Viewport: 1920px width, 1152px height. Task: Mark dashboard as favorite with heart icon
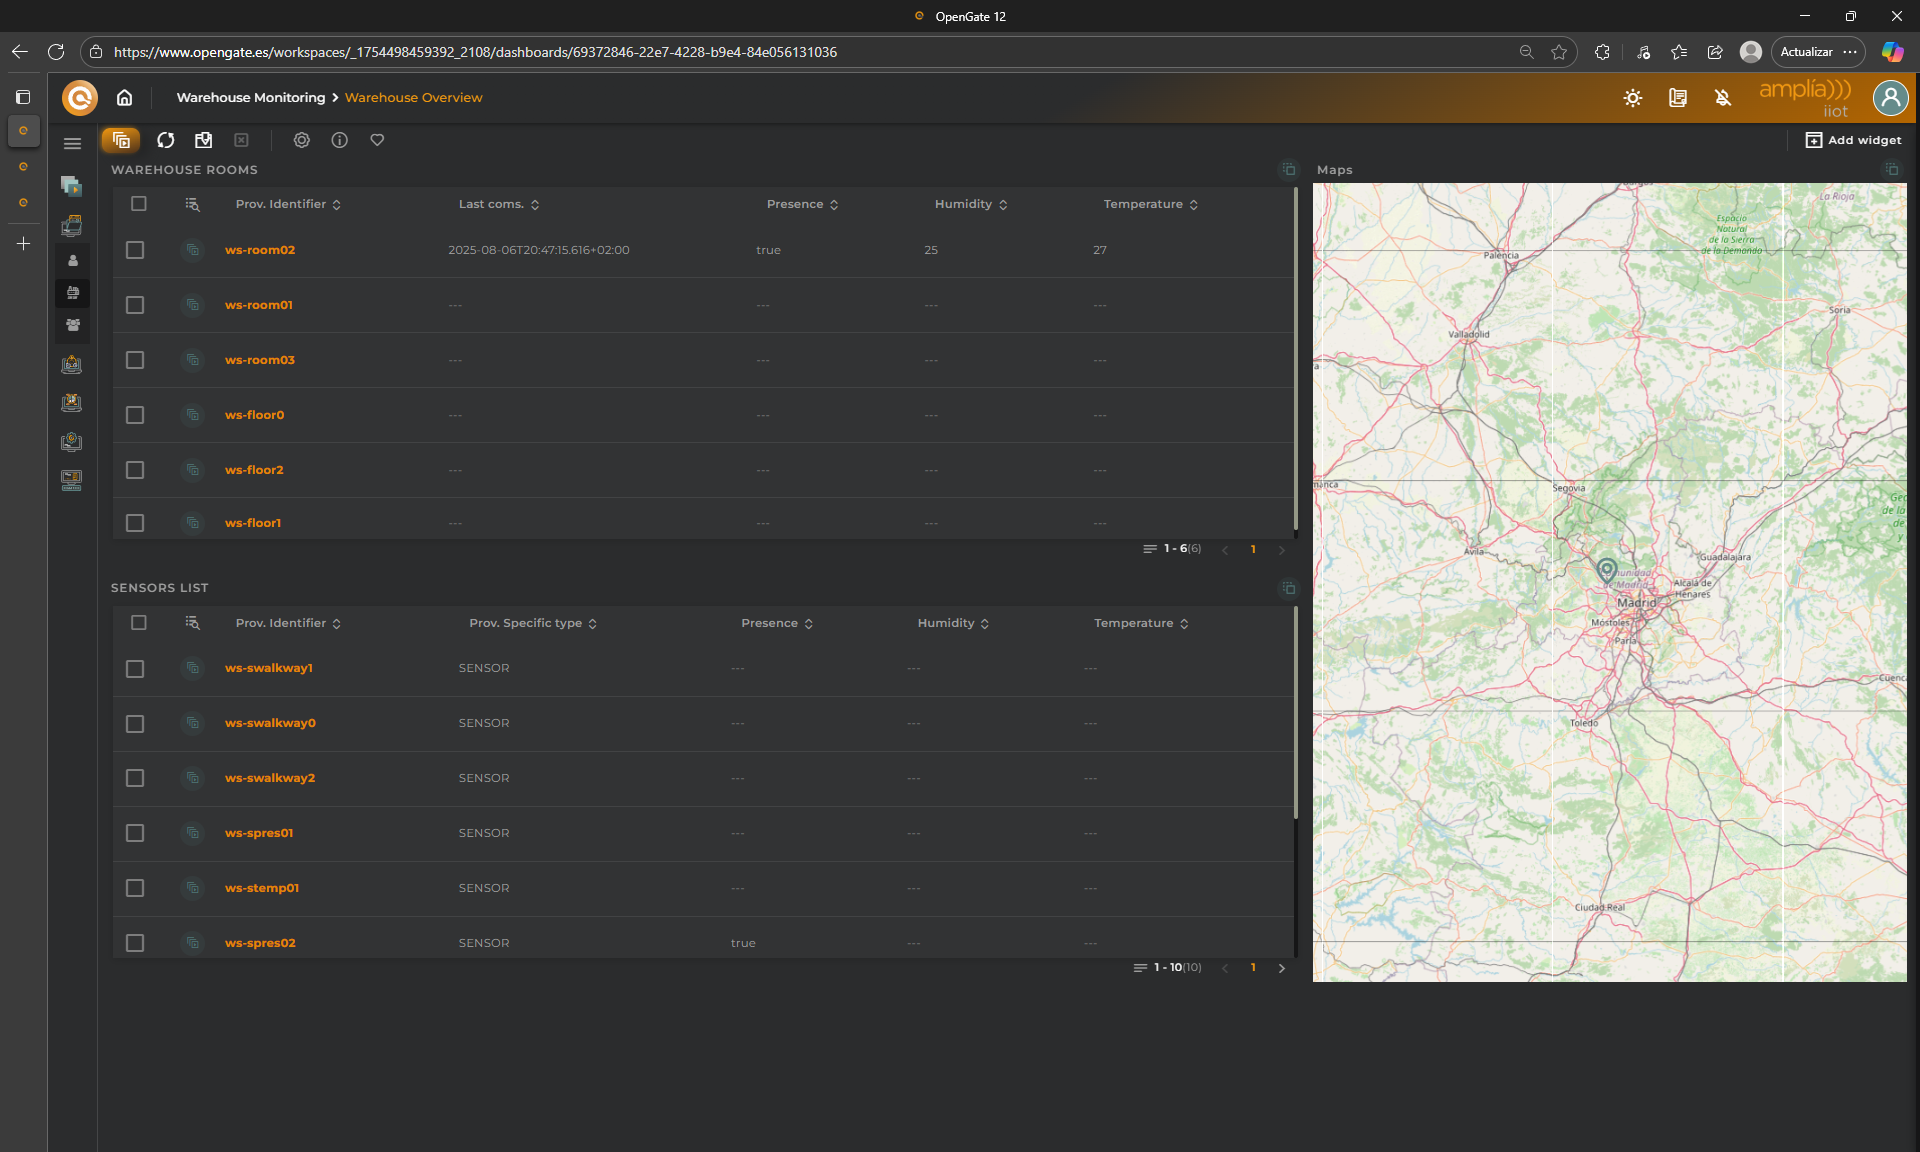(x=377, y=140)
